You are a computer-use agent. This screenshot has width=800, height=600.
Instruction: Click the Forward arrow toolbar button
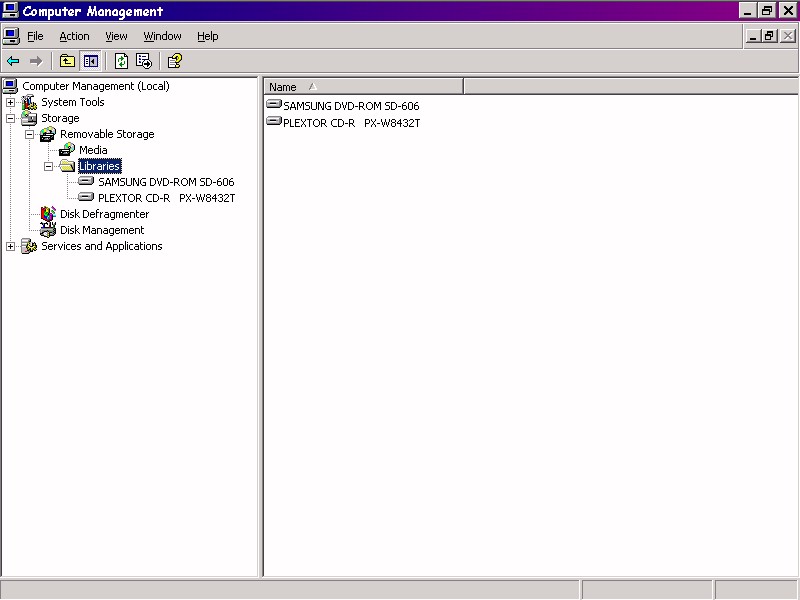(36, 61)
